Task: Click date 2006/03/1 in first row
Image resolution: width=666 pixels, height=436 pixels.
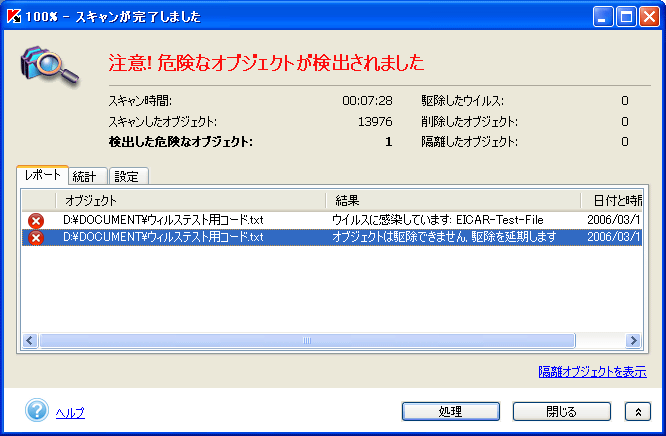Action: pos(614,220)
